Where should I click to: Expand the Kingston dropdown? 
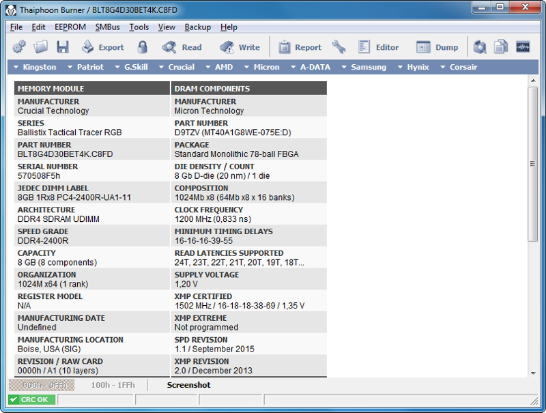tap(34, 67)
